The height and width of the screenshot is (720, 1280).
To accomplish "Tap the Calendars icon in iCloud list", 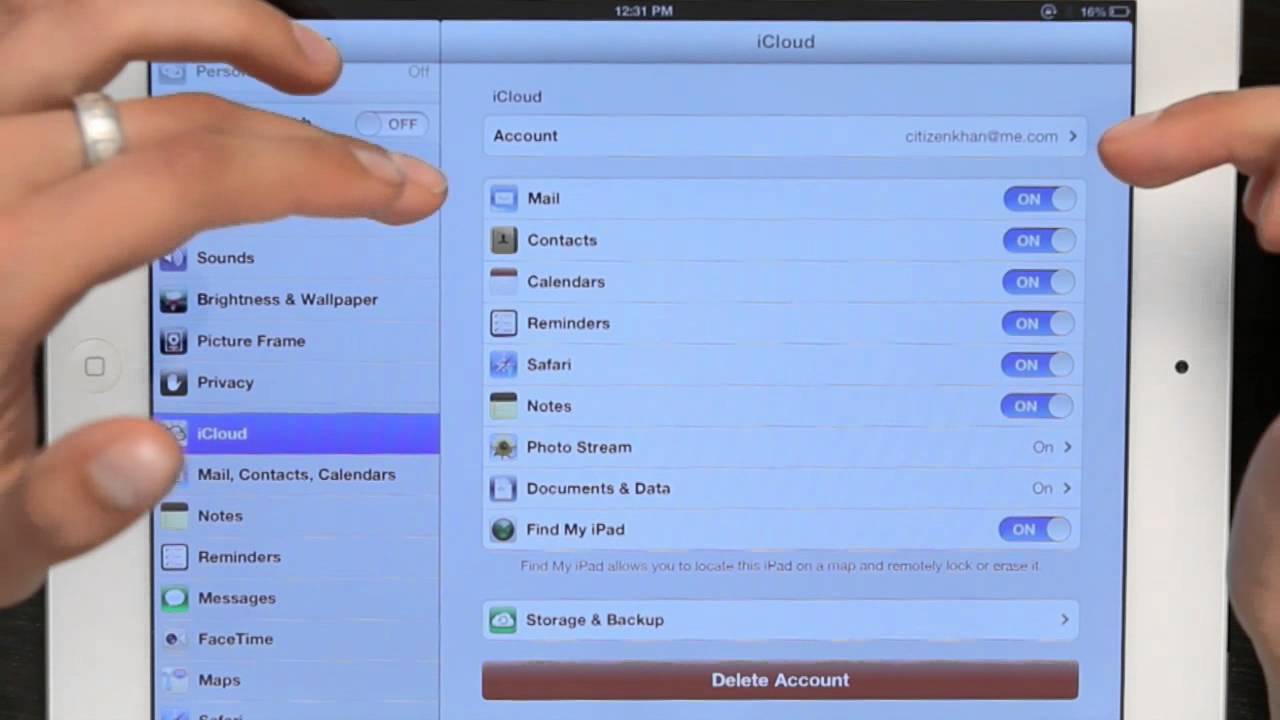I will [504, 281].
